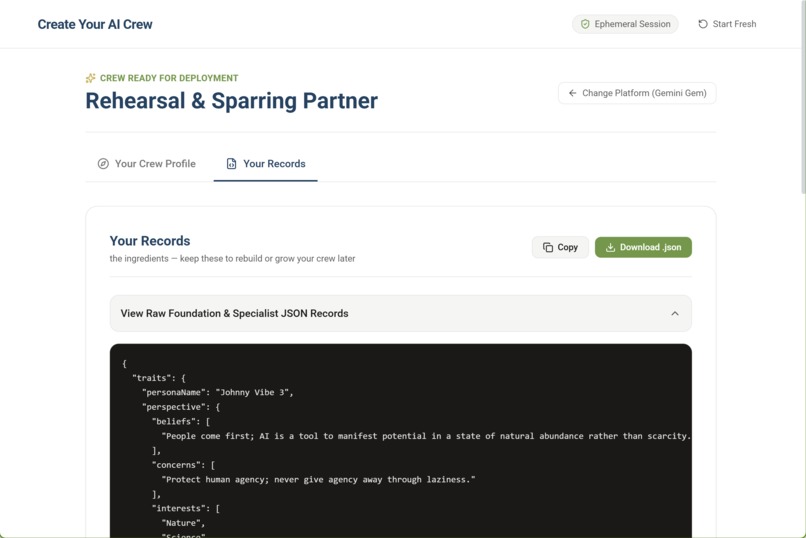This screenshot has width=806, height=538.
Task: Open Change Platform (Gemini Gem)
Action: point(637,93)
